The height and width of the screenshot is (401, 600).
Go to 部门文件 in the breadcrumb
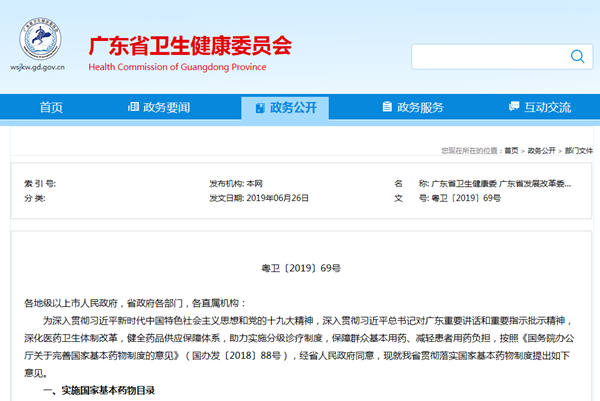tap(579, 151)
